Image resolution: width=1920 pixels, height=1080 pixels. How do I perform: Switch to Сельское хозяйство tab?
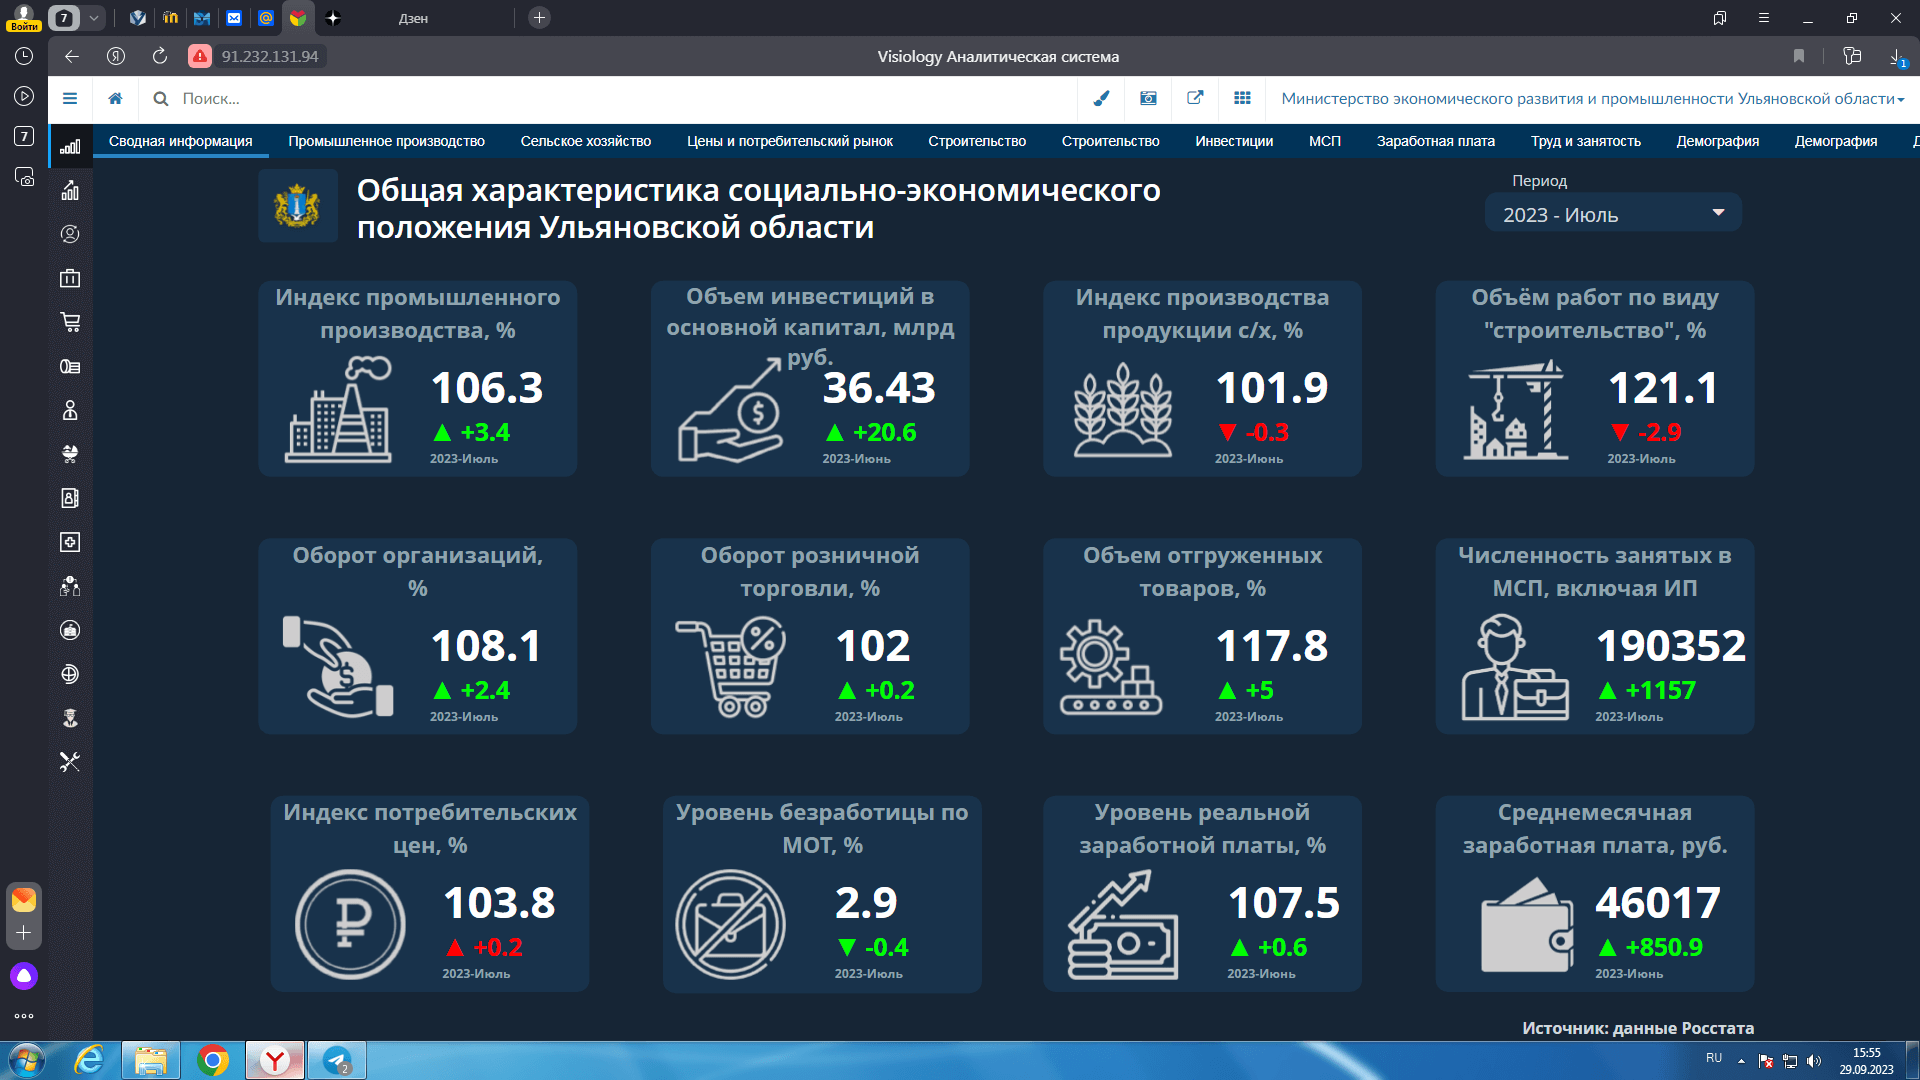click(x=585, y=141)
